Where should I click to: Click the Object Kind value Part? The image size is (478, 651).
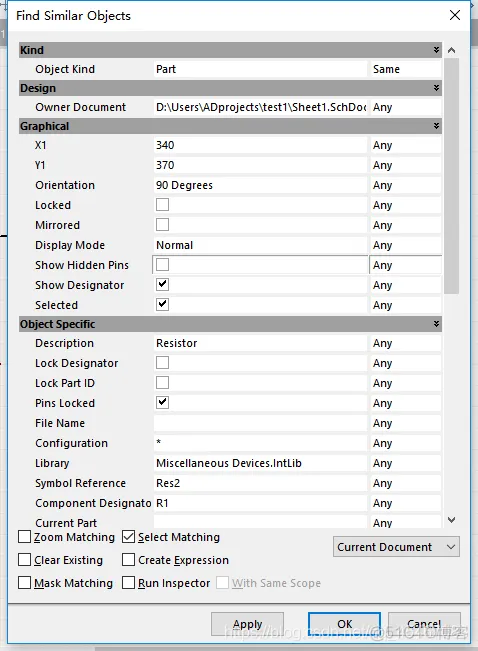tap(260, 69)
